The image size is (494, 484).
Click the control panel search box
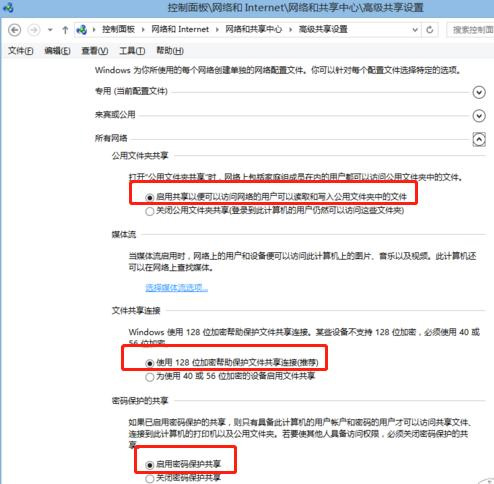[470, 30]
